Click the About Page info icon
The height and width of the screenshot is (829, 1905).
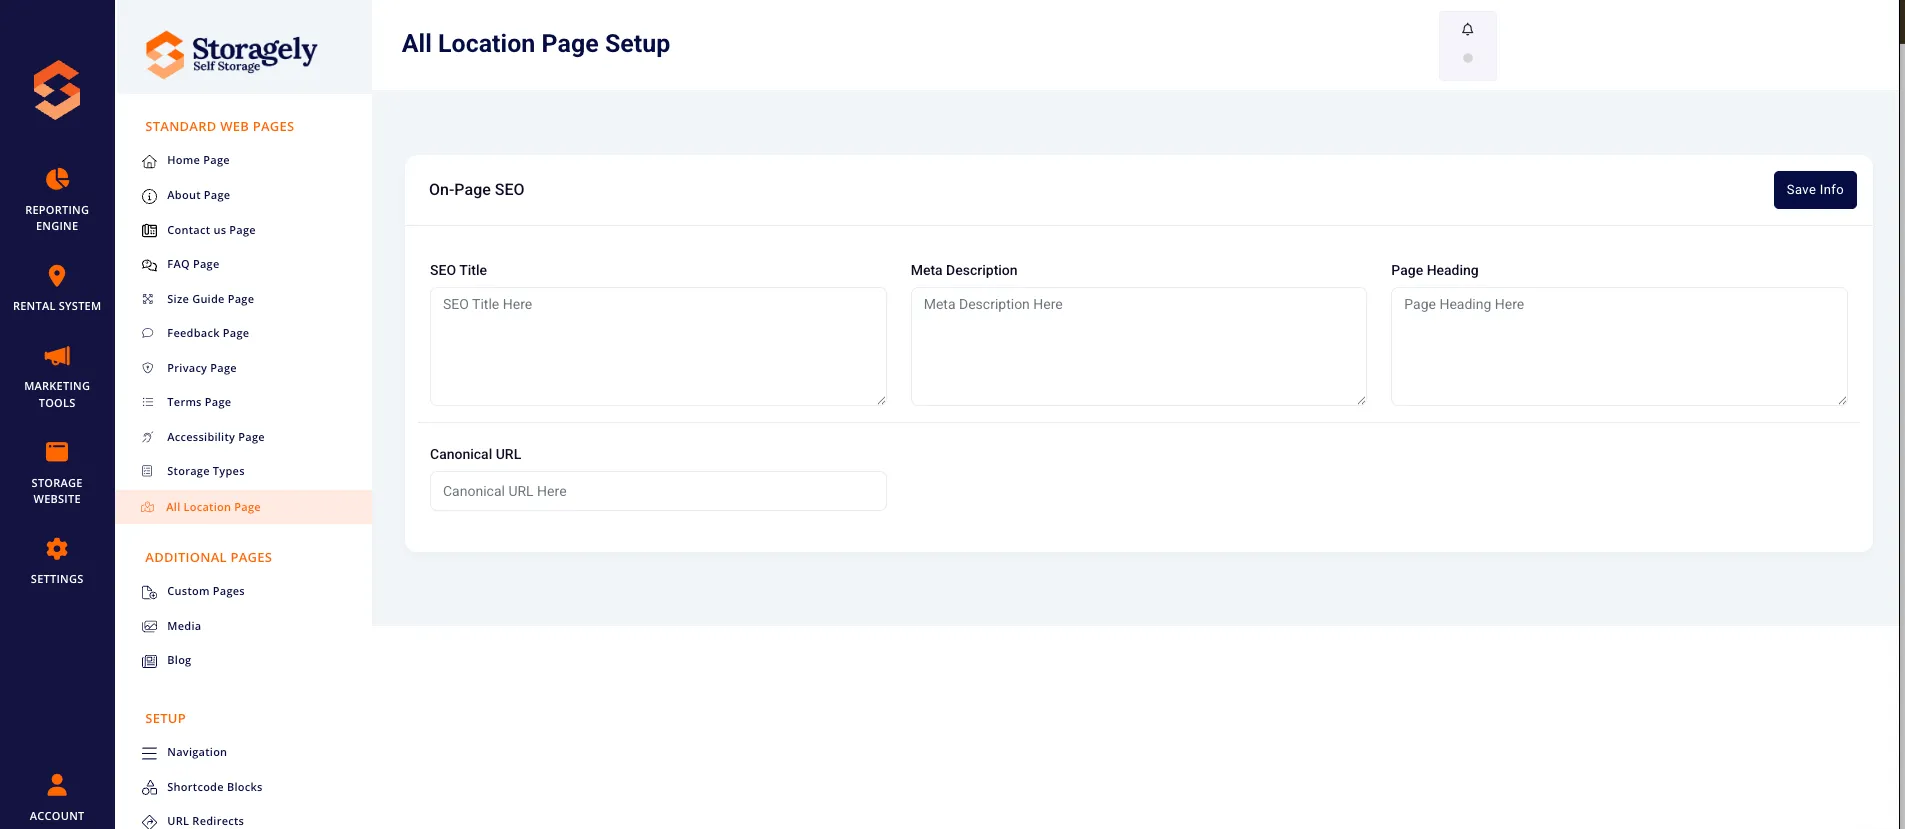(x=149, y=196)
